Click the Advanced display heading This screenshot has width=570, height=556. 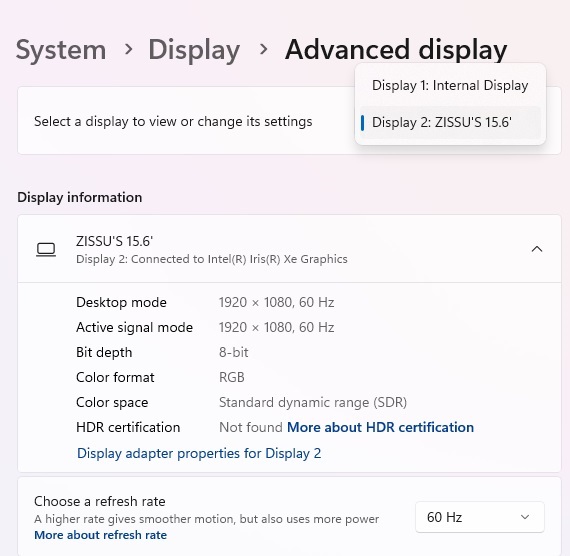(396, 50)
